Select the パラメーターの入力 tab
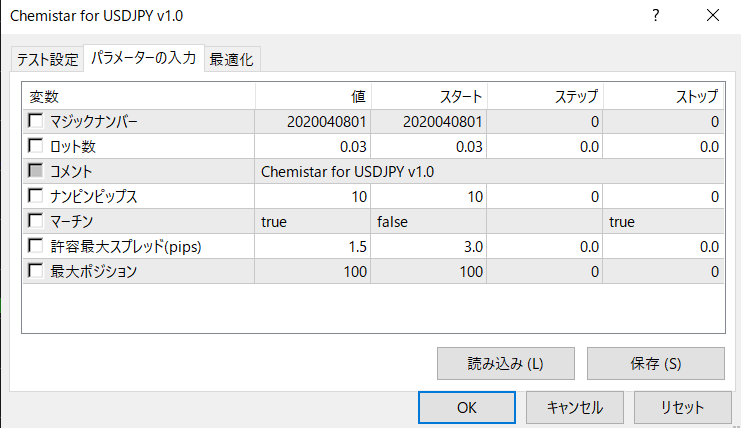Viewport: 741px width, 428px height. 143,58
